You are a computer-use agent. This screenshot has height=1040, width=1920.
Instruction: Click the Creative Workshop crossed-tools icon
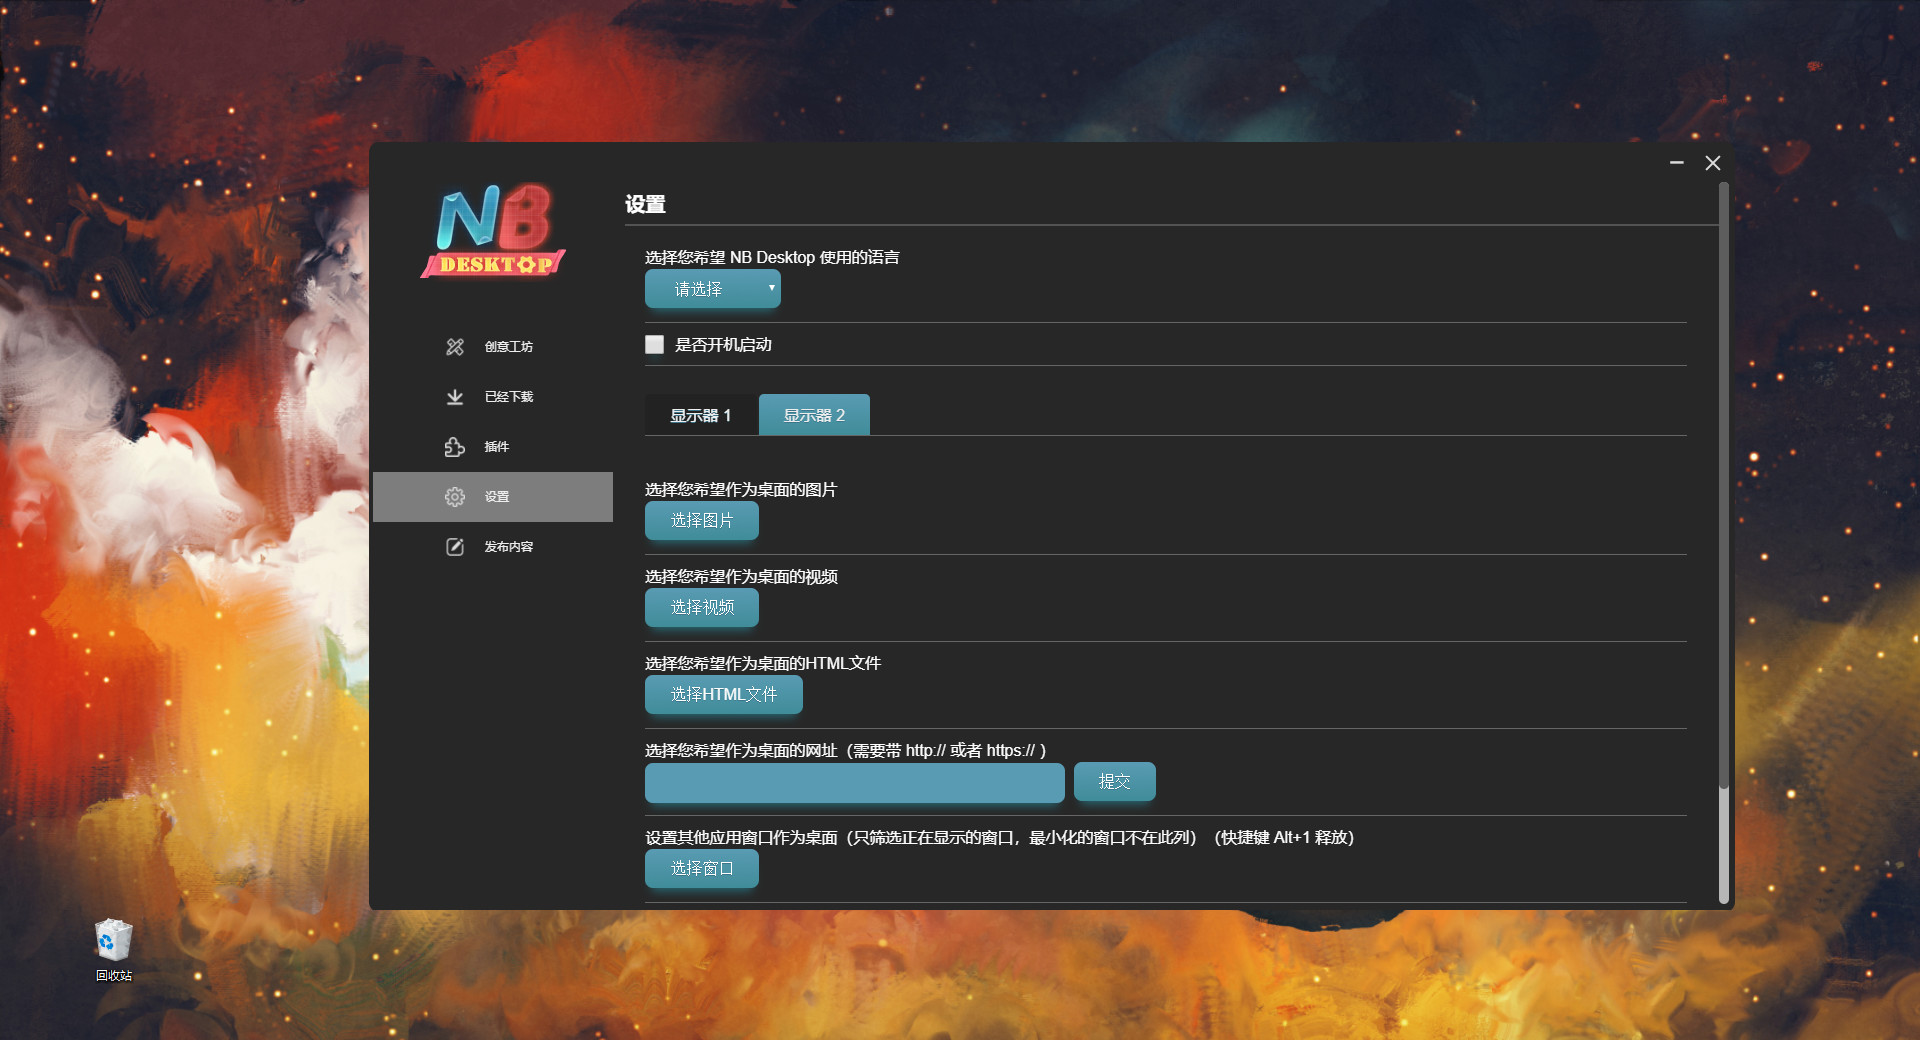(x=455, y=347)
